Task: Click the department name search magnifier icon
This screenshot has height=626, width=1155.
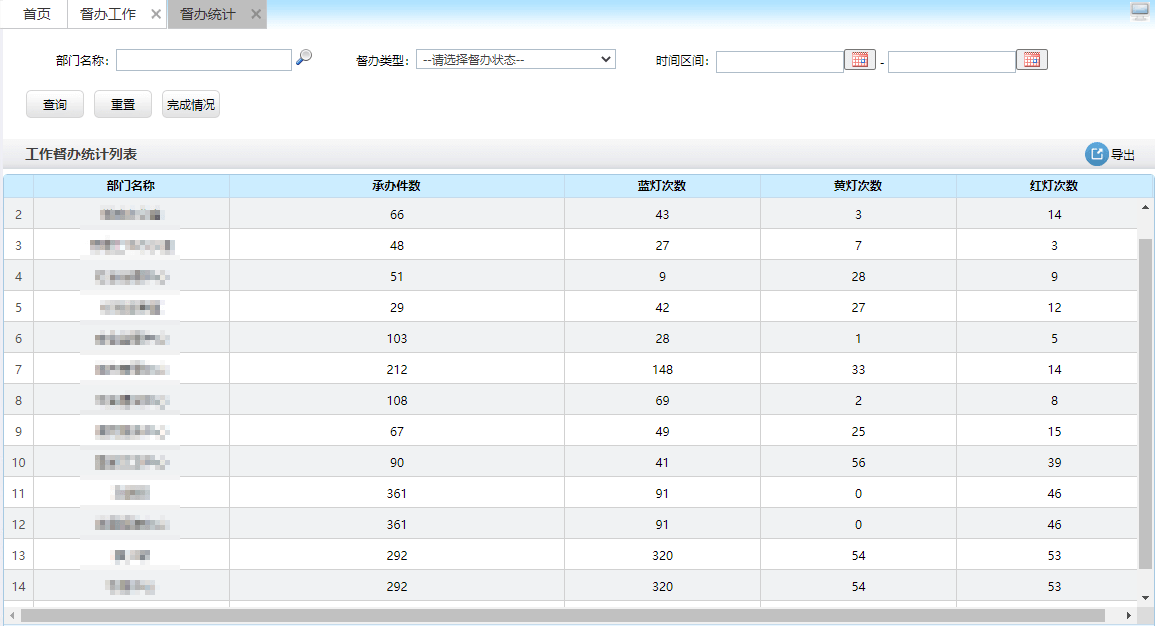Action: point(304,58)
